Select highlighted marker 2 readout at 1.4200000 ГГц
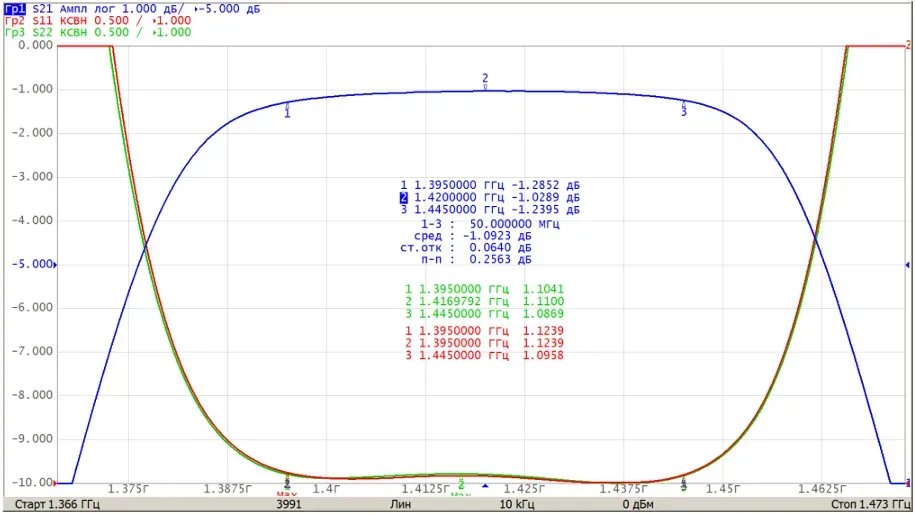This screenshot has height=514, width=915. 490,198
